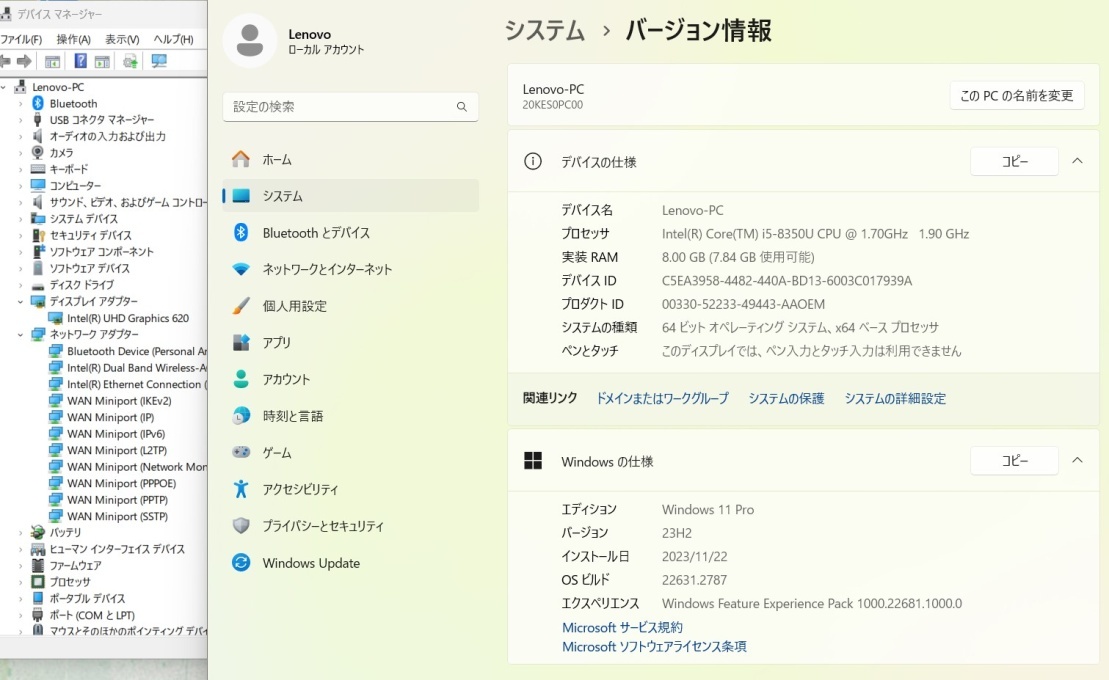Click the show/hide console tree toolbar icon

pyautogui.click(x=52, y=62)
